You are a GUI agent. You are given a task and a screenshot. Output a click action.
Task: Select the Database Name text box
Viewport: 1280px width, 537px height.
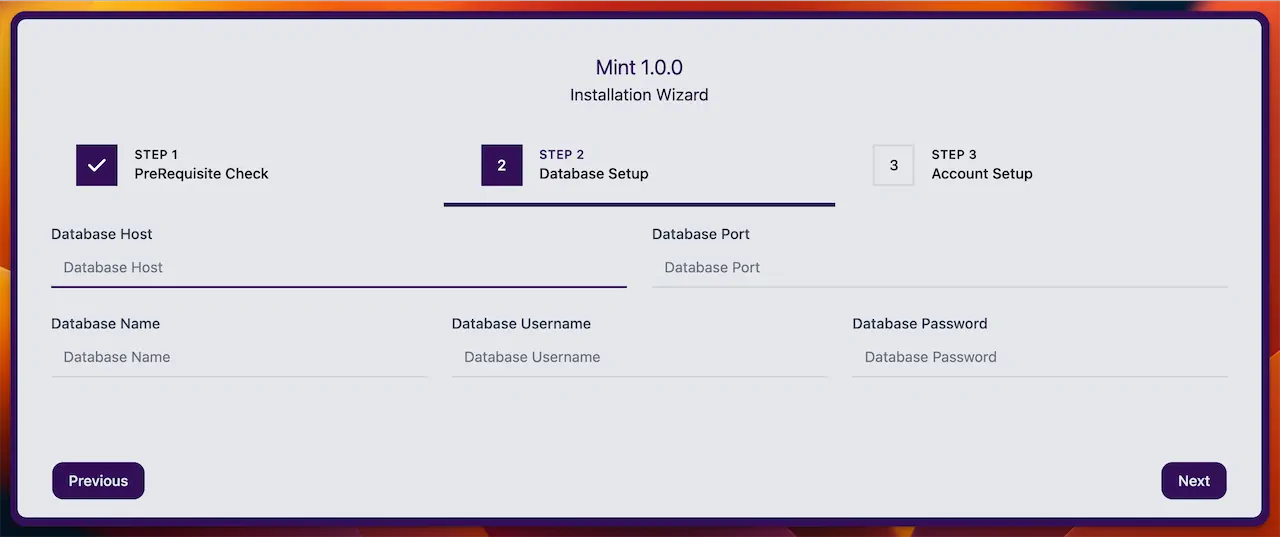point(239,357)
